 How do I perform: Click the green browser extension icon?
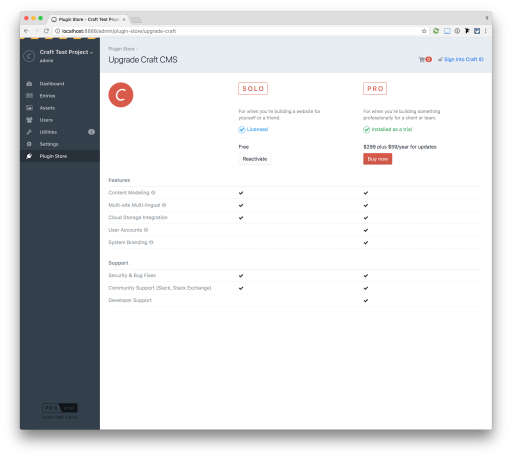pos(436,31)
